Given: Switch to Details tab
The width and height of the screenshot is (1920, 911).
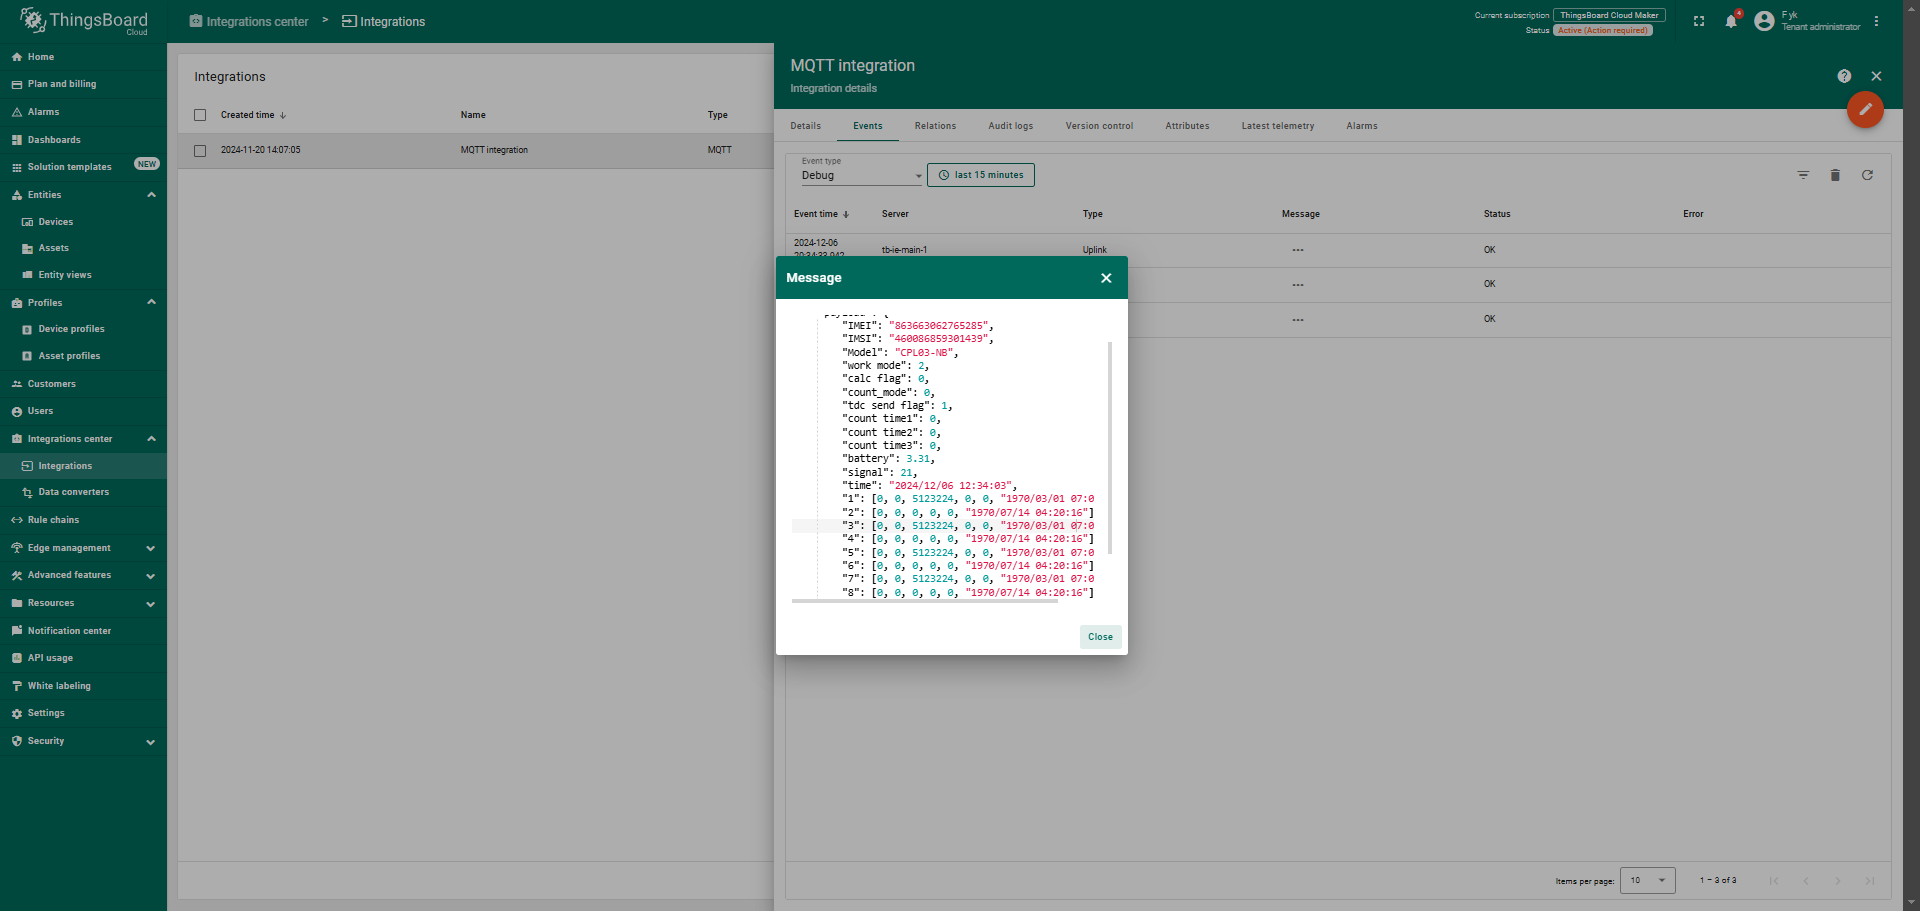Looking at the screenshot, I should click(805, 126).
